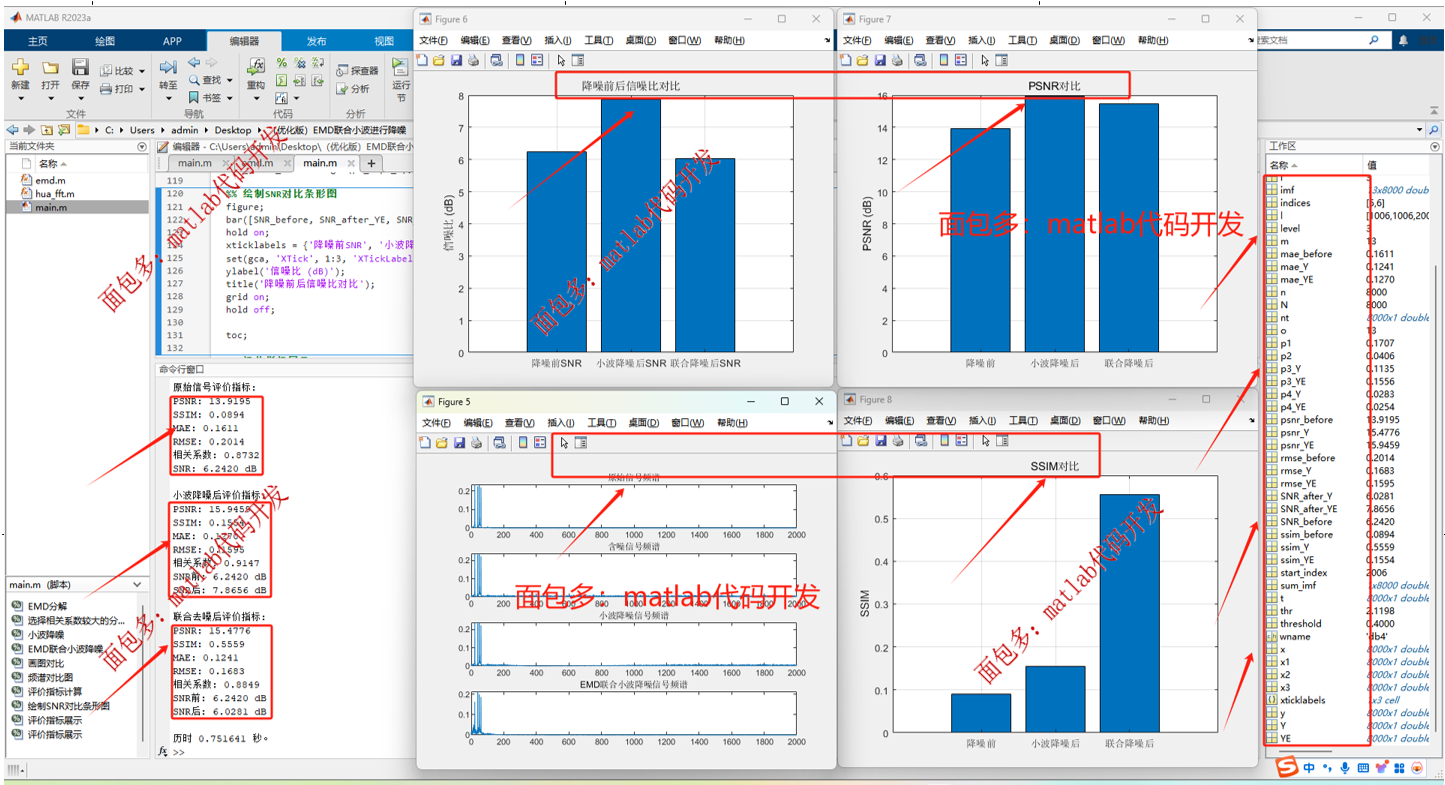Open the 工具(T) menu in Figure 7

click(x=1022, y=40)
